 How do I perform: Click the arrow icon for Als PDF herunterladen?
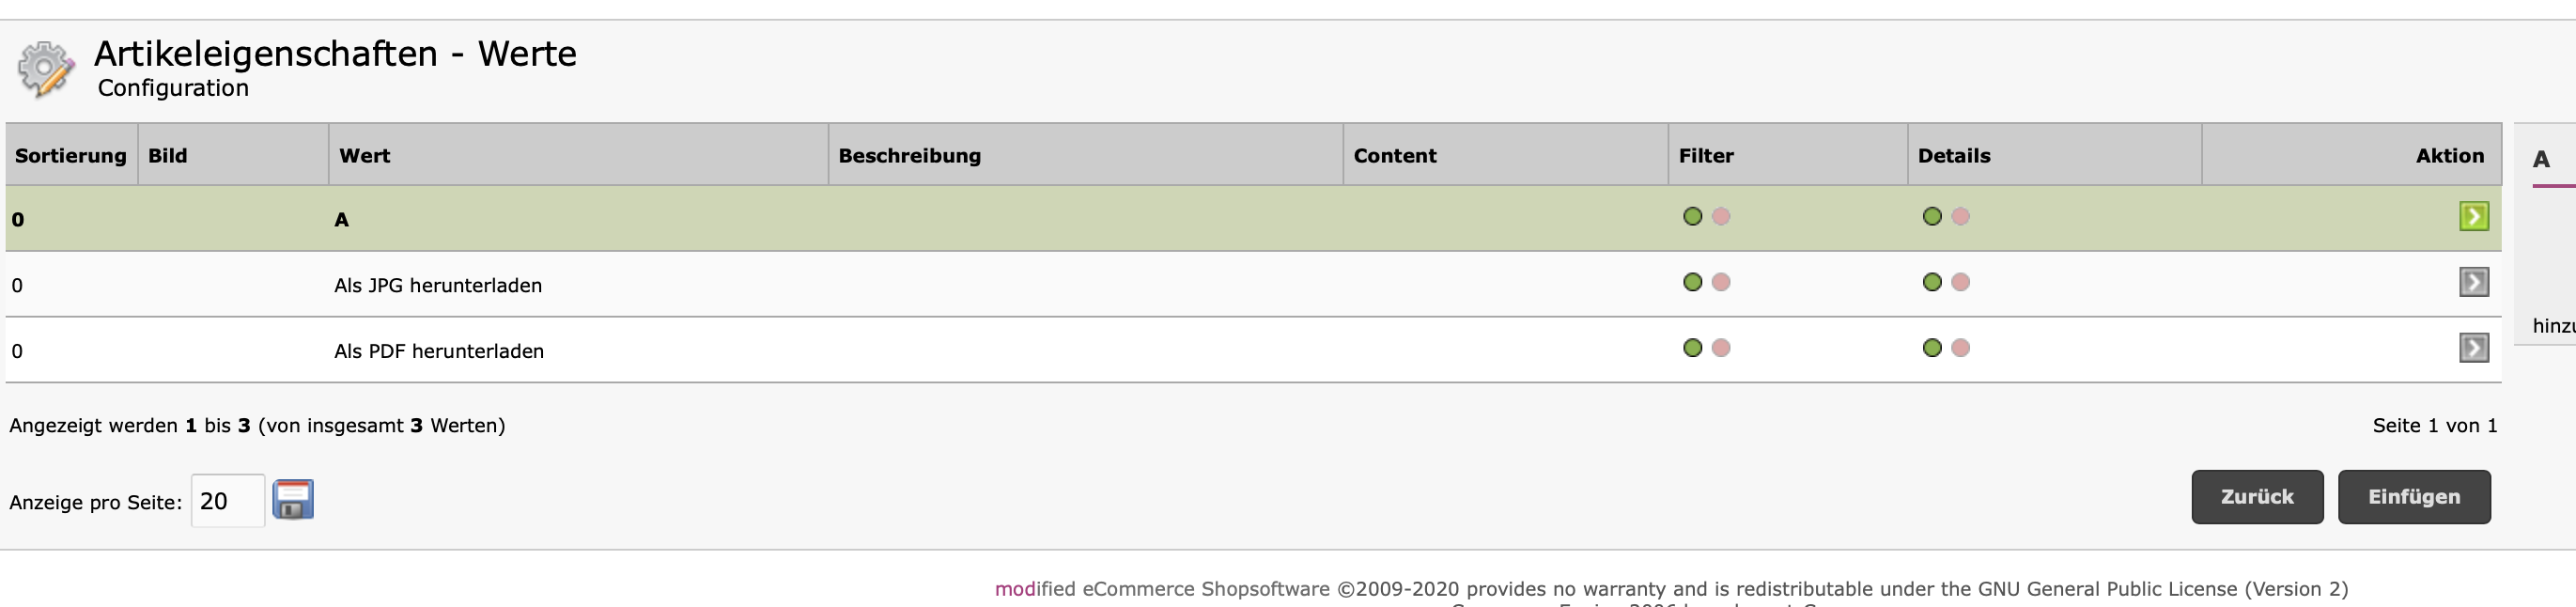(x=2473, y=348)
